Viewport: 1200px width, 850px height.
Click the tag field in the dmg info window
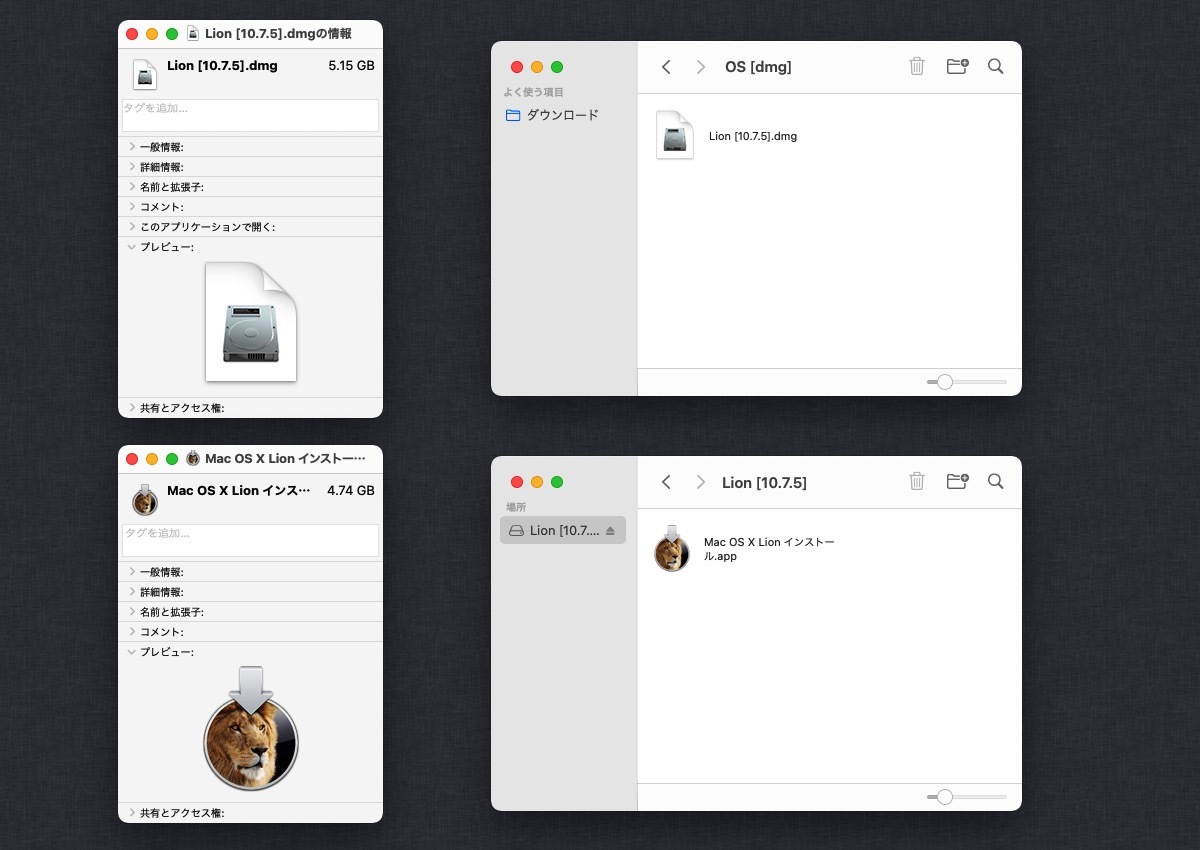(x=250, y=115)
